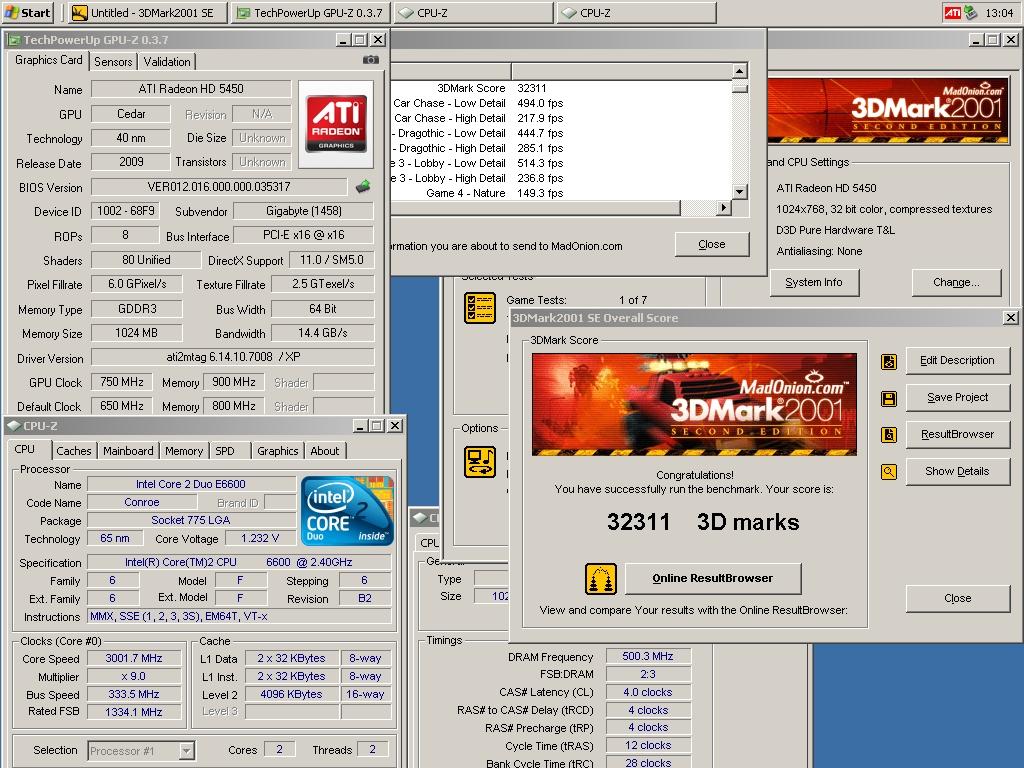Click the results list horizontal scroll right arrow
The height and width of the screenshot is (768, 1024).
tap(723, 208)
